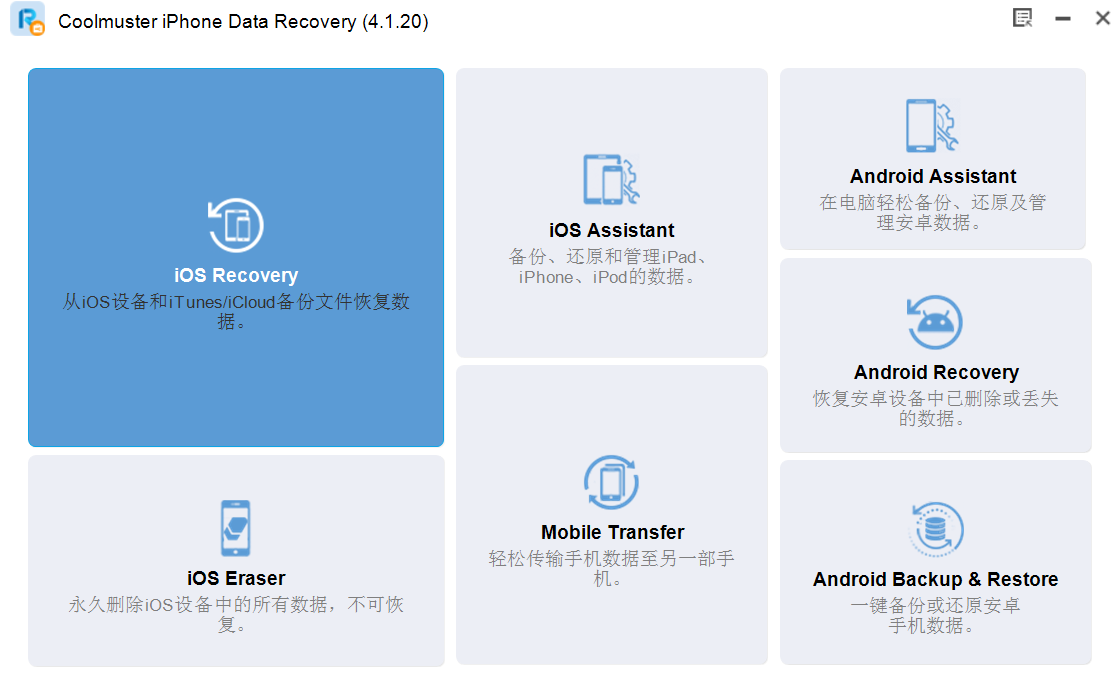Click the Mobile Transfer sync icon
1115x673 pixels.
[611, 482]
